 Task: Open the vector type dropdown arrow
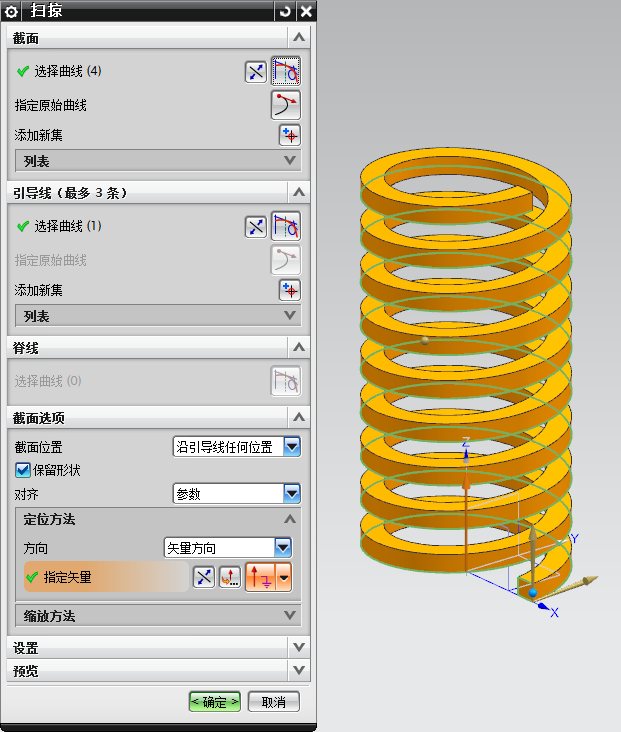284,577
